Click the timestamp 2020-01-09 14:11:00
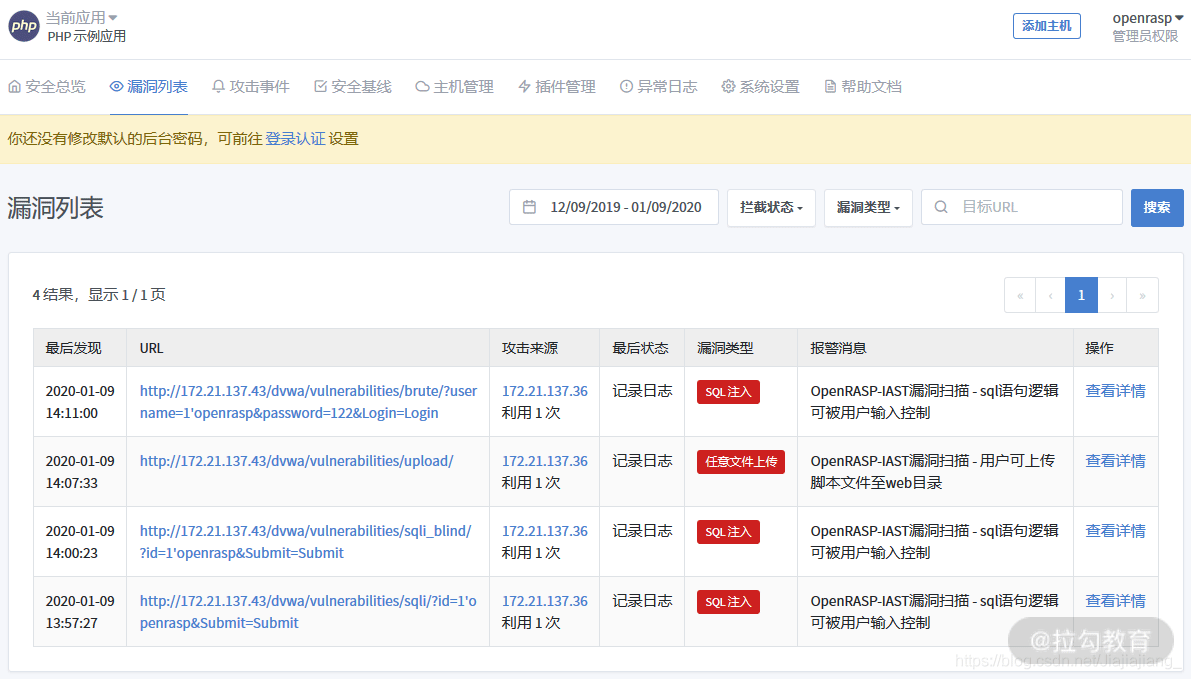This screenshot has width=1191, height=679. click(x=80, y=402)
